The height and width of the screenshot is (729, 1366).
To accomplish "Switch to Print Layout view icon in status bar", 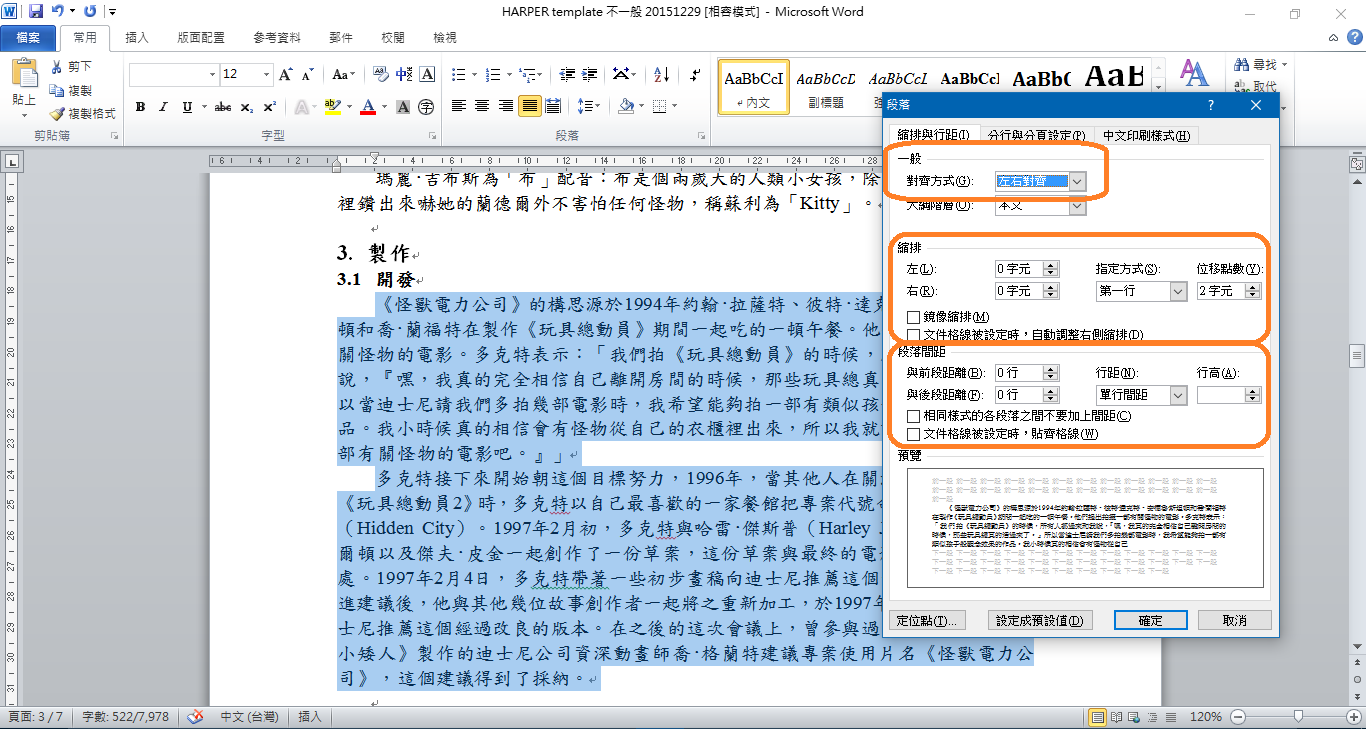I will tap(1098, 717).
